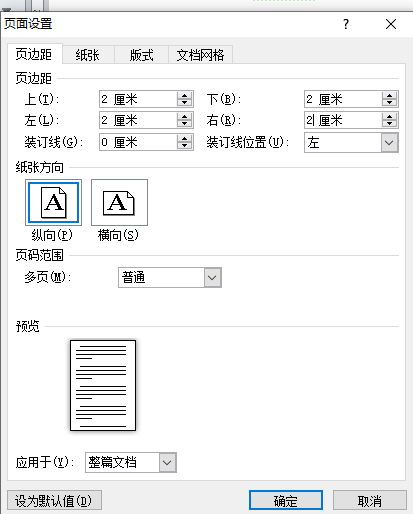Open the 多页(M) dropdown showing 普通
The width and height of the screenshot is (413, 514).
coord(170,277)
